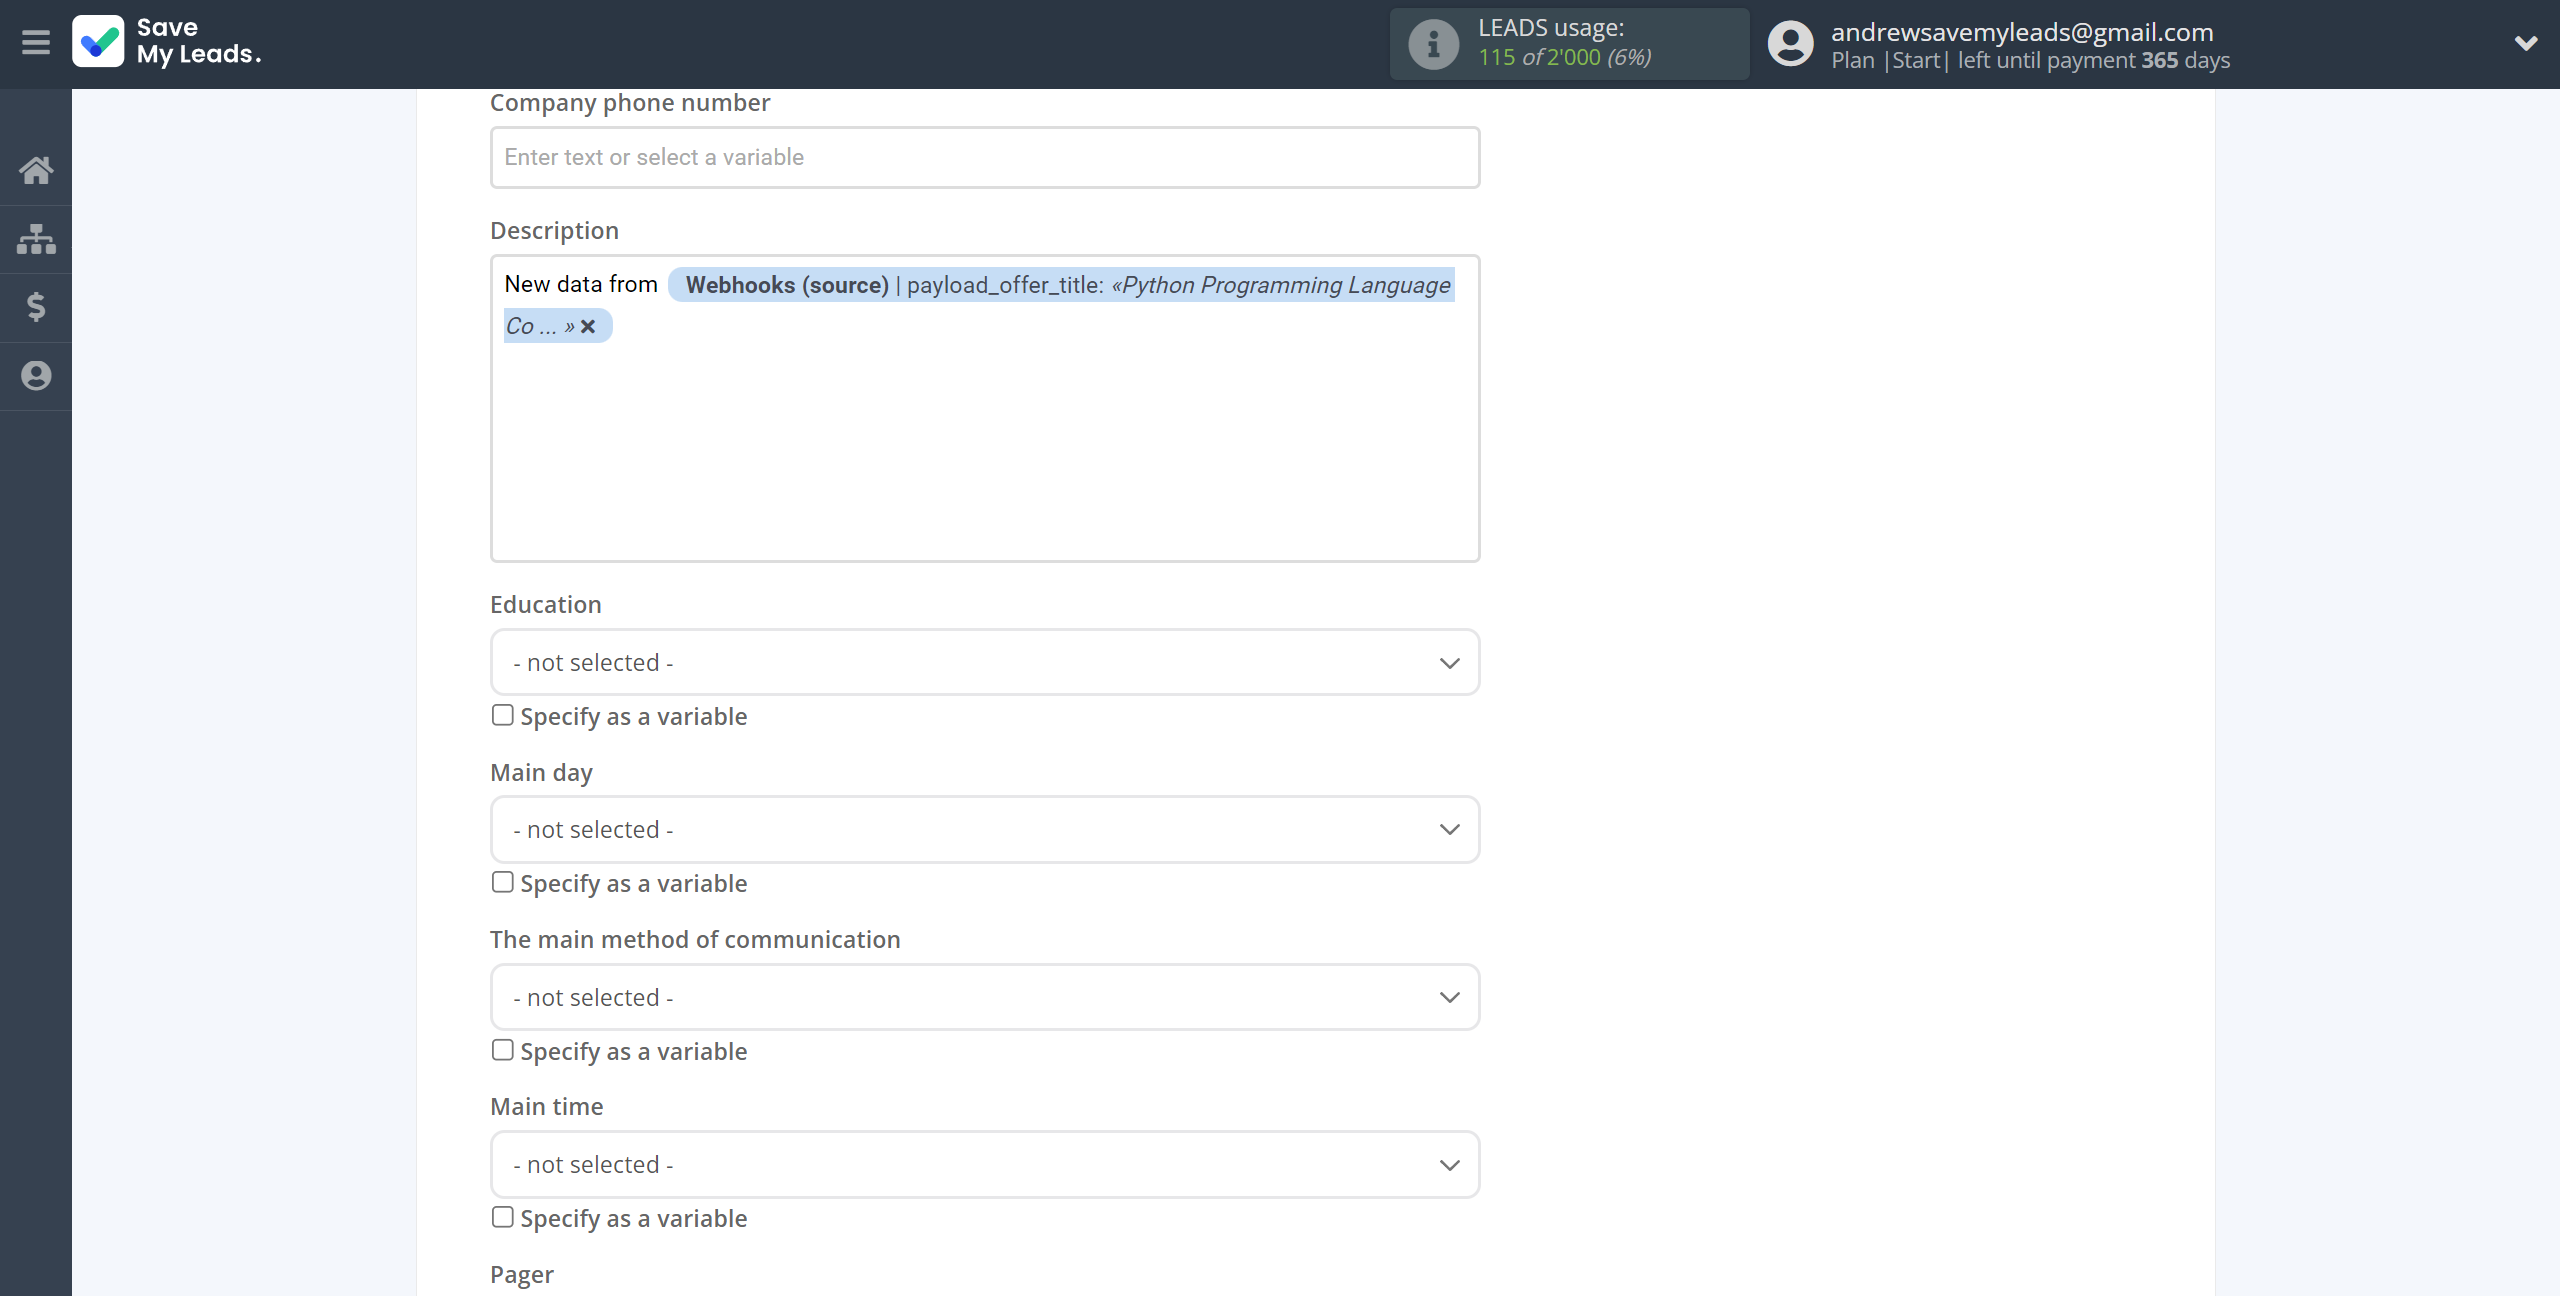
Task: Click the Plan Start payment info text
Action: (2030, 61)
